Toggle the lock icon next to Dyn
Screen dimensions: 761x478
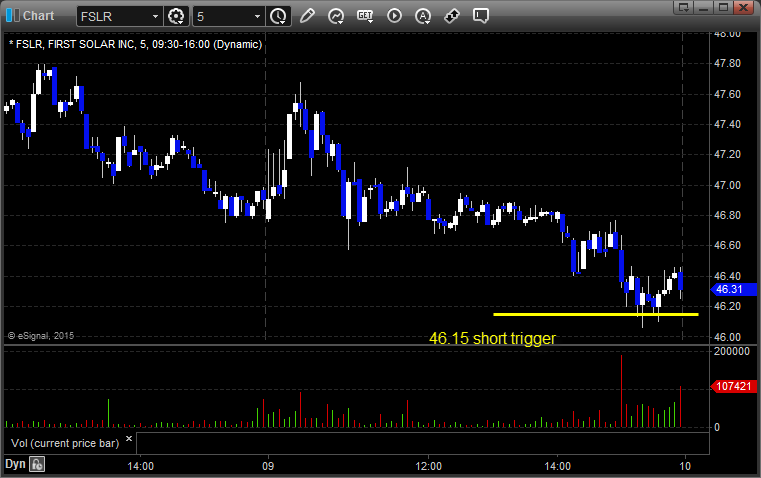37,464
